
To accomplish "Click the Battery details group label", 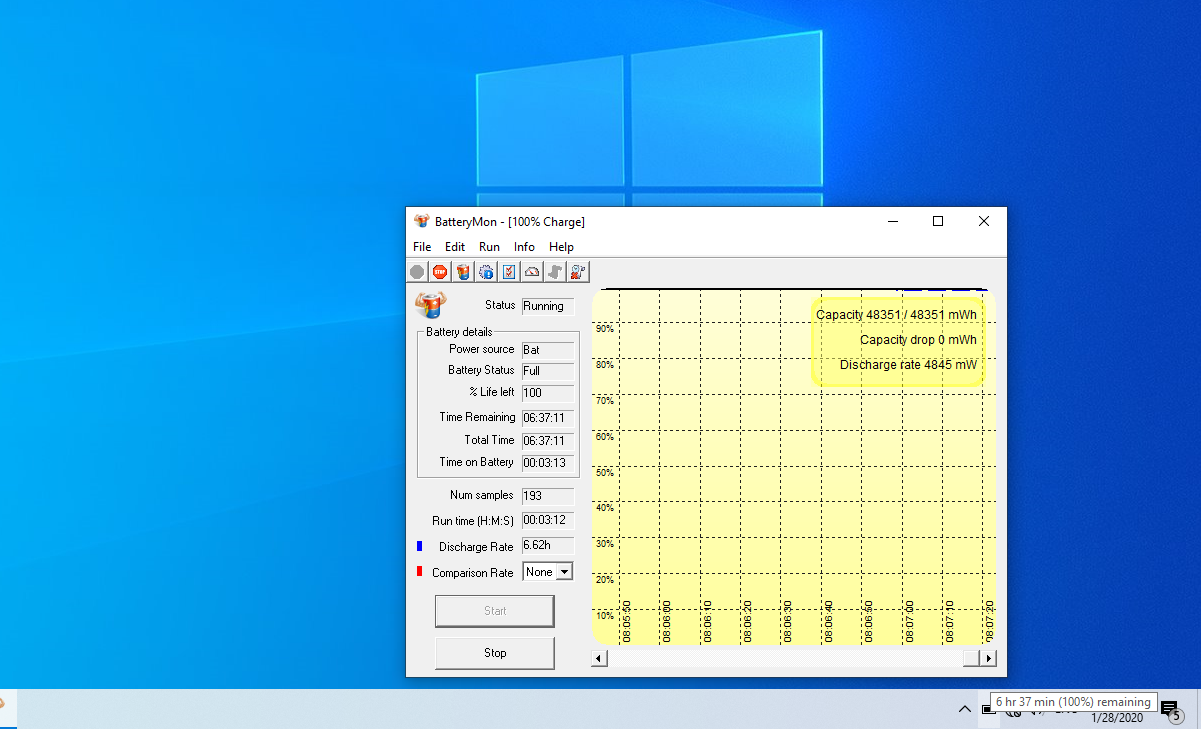I will point(459,332).
